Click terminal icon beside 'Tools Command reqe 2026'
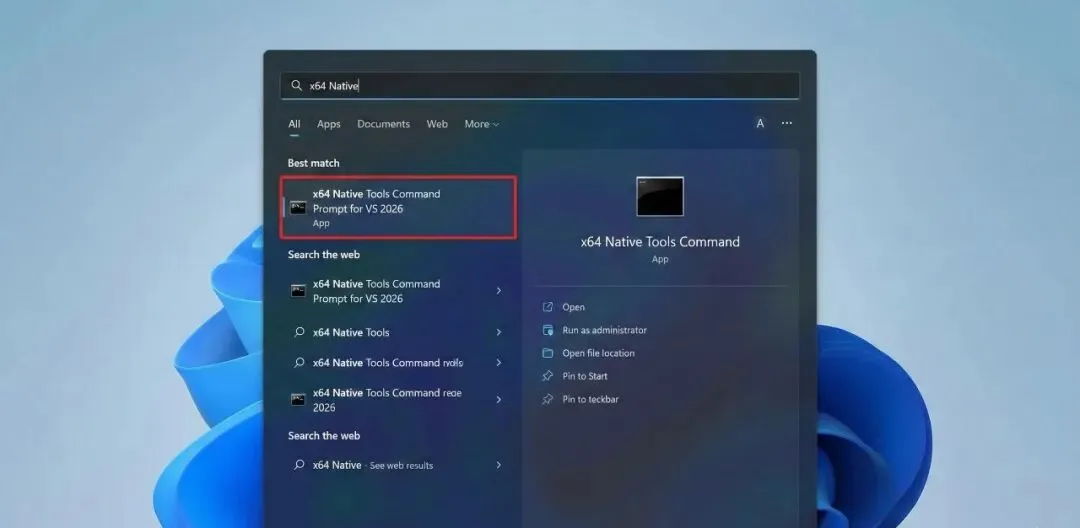This screenshot has height=528, width=1080. [x=298, y=399]
